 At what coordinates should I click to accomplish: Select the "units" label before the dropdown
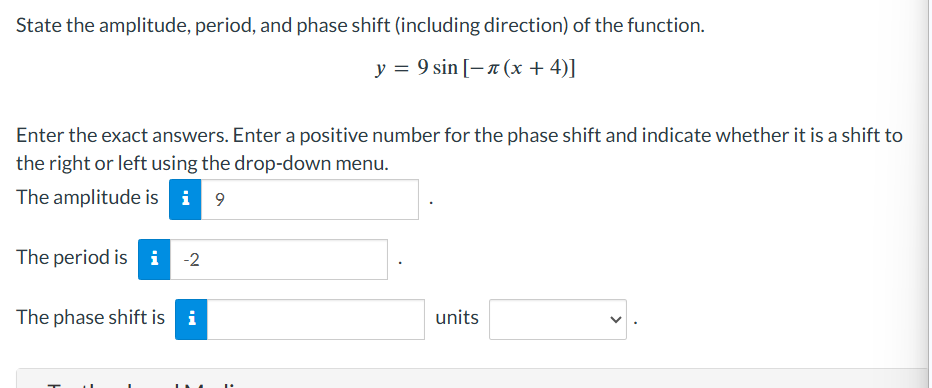(457, 317)
